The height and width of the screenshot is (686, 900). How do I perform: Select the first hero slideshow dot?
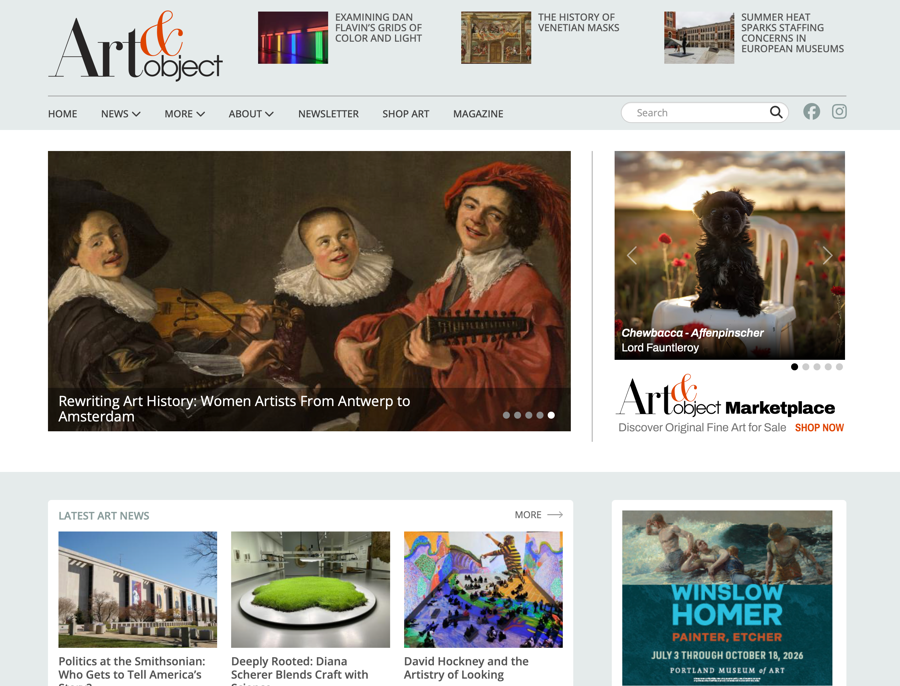click(506, 415)
